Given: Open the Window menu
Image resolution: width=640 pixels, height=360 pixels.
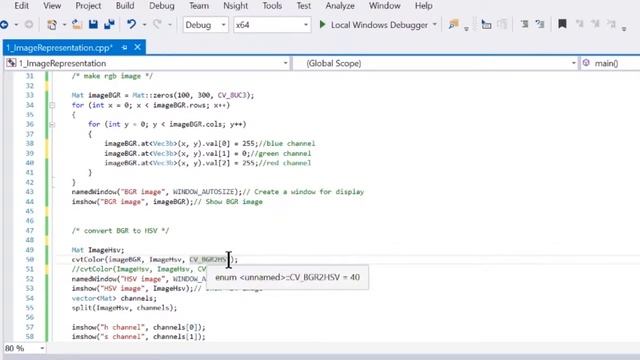Looking at the screenshot, I should (384, 6).
